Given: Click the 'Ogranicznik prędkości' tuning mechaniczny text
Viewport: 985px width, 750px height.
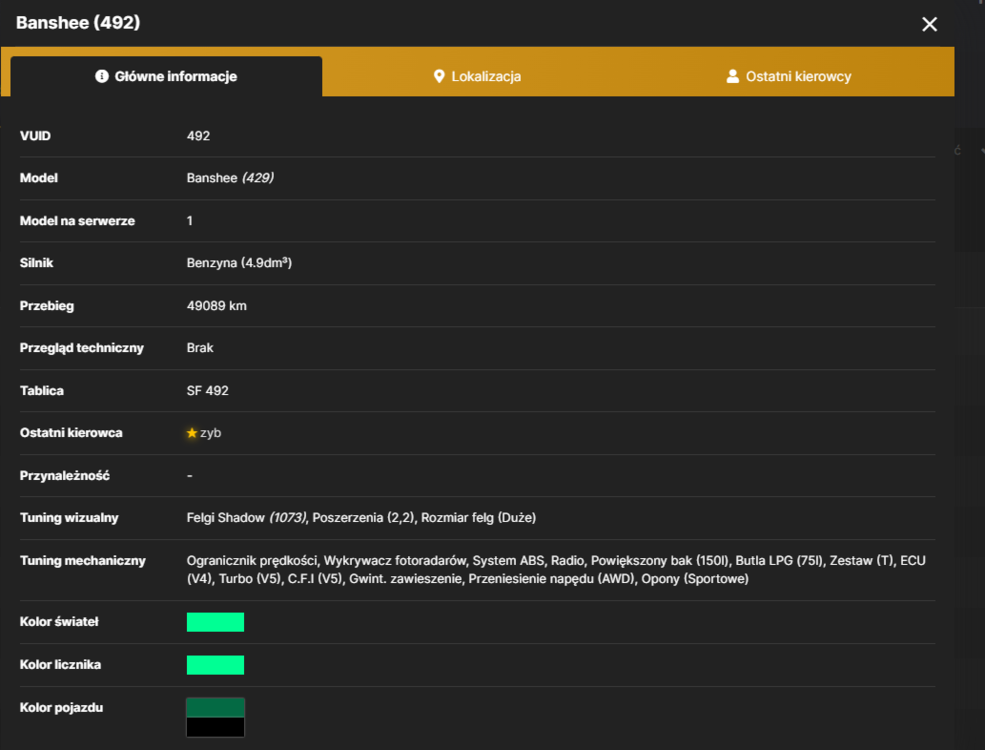Looking at the screenshot, I should [x=252, y=560].
